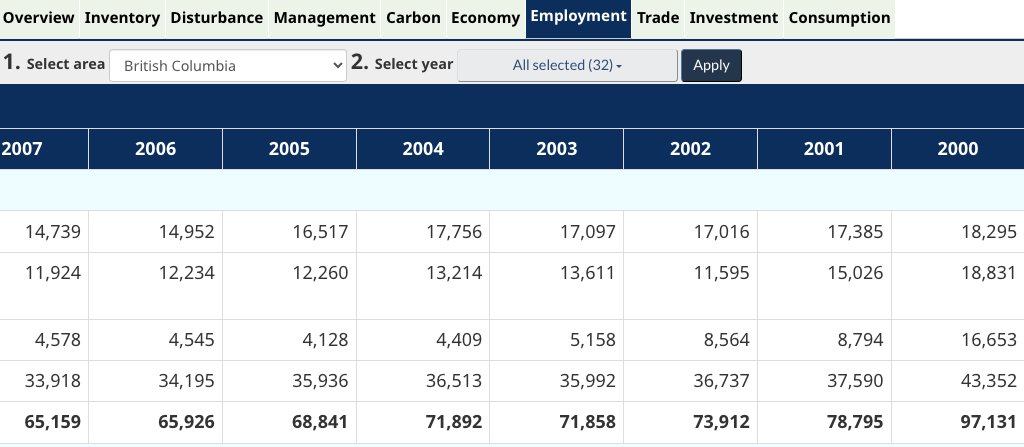Click the 36,737 table cell
This screenshot has height=447, width=1024.
690,381
